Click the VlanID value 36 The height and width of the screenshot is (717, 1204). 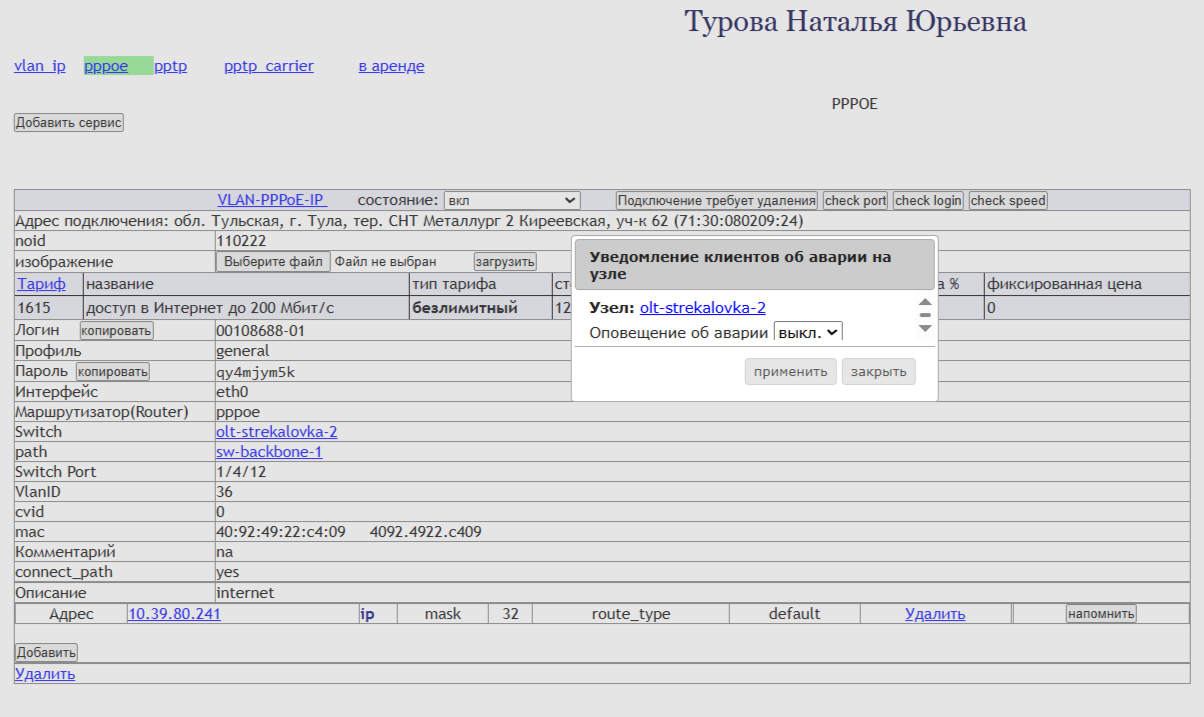pos(225,492)
